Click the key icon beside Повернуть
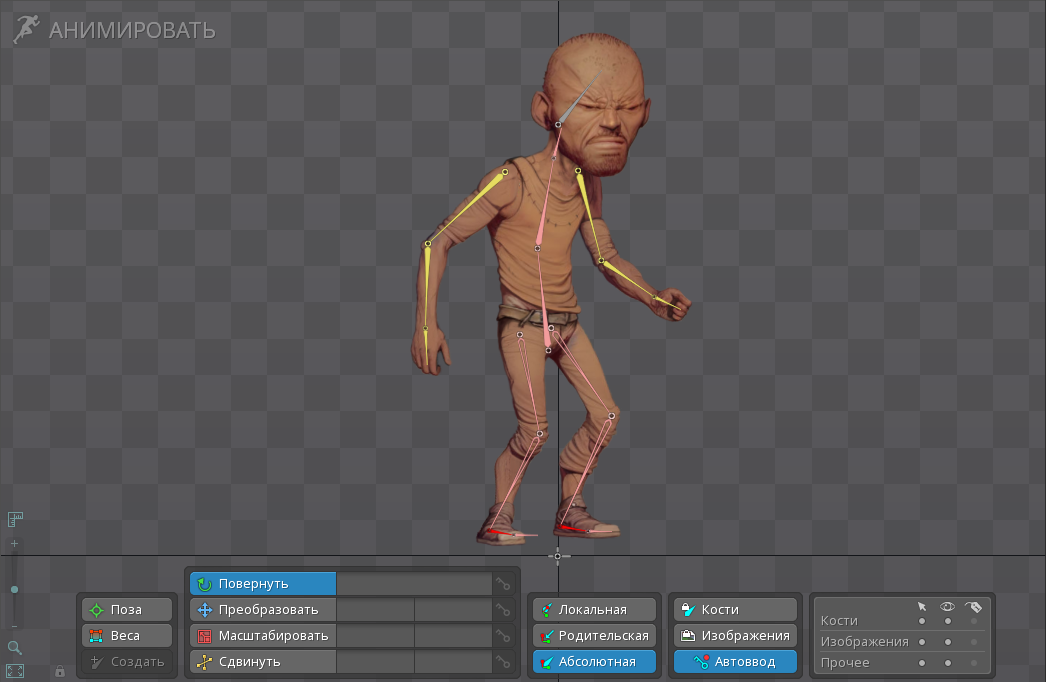The height and width of the screenshot is (682, 1046). 503,584
